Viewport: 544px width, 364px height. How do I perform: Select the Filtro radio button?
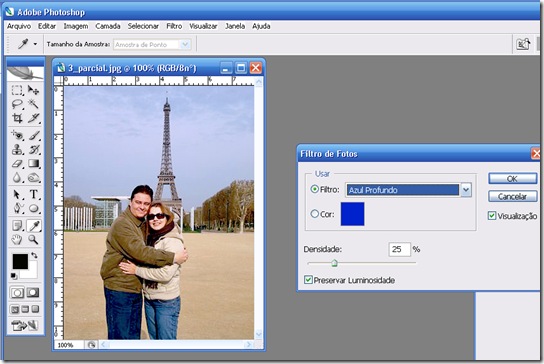(x=315, y=189)
